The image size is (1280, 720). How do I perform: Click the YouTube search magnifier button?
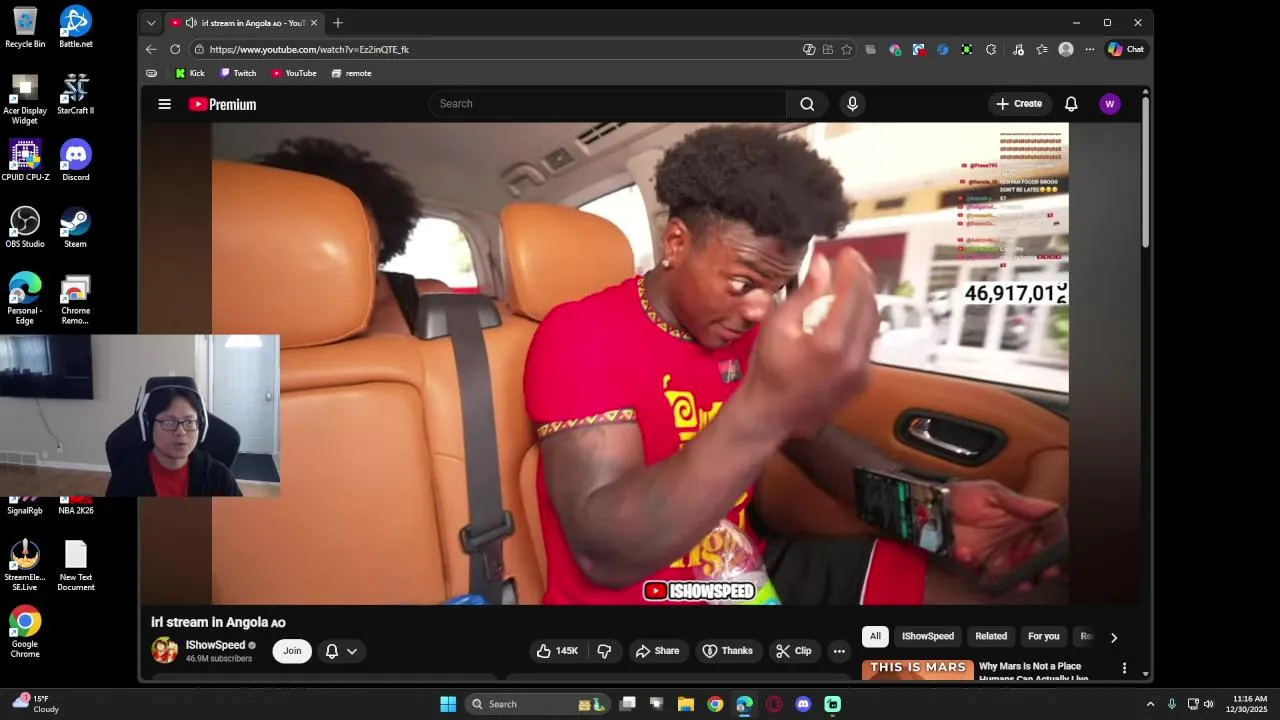pos(807,104)
